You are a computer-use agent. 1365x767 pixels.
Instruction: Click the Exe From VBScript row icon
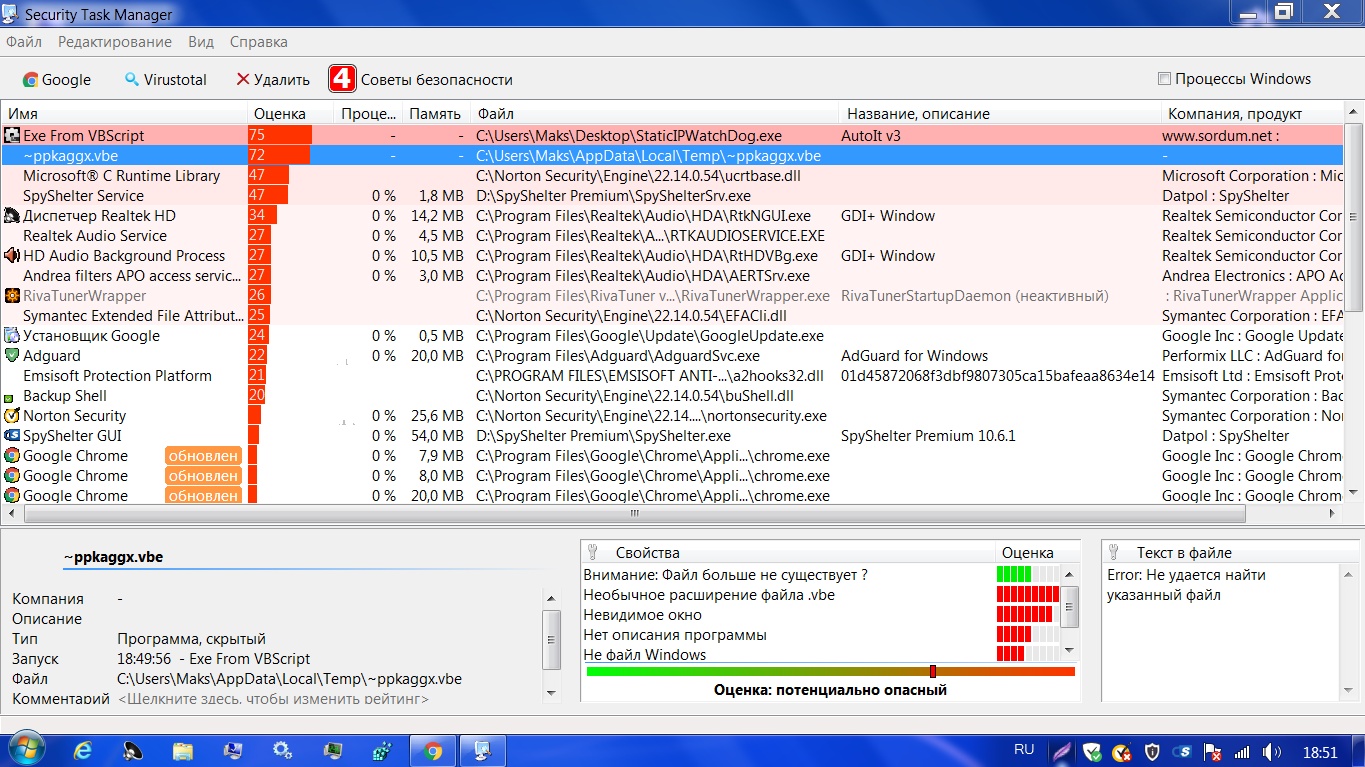[x=12, y=135]
